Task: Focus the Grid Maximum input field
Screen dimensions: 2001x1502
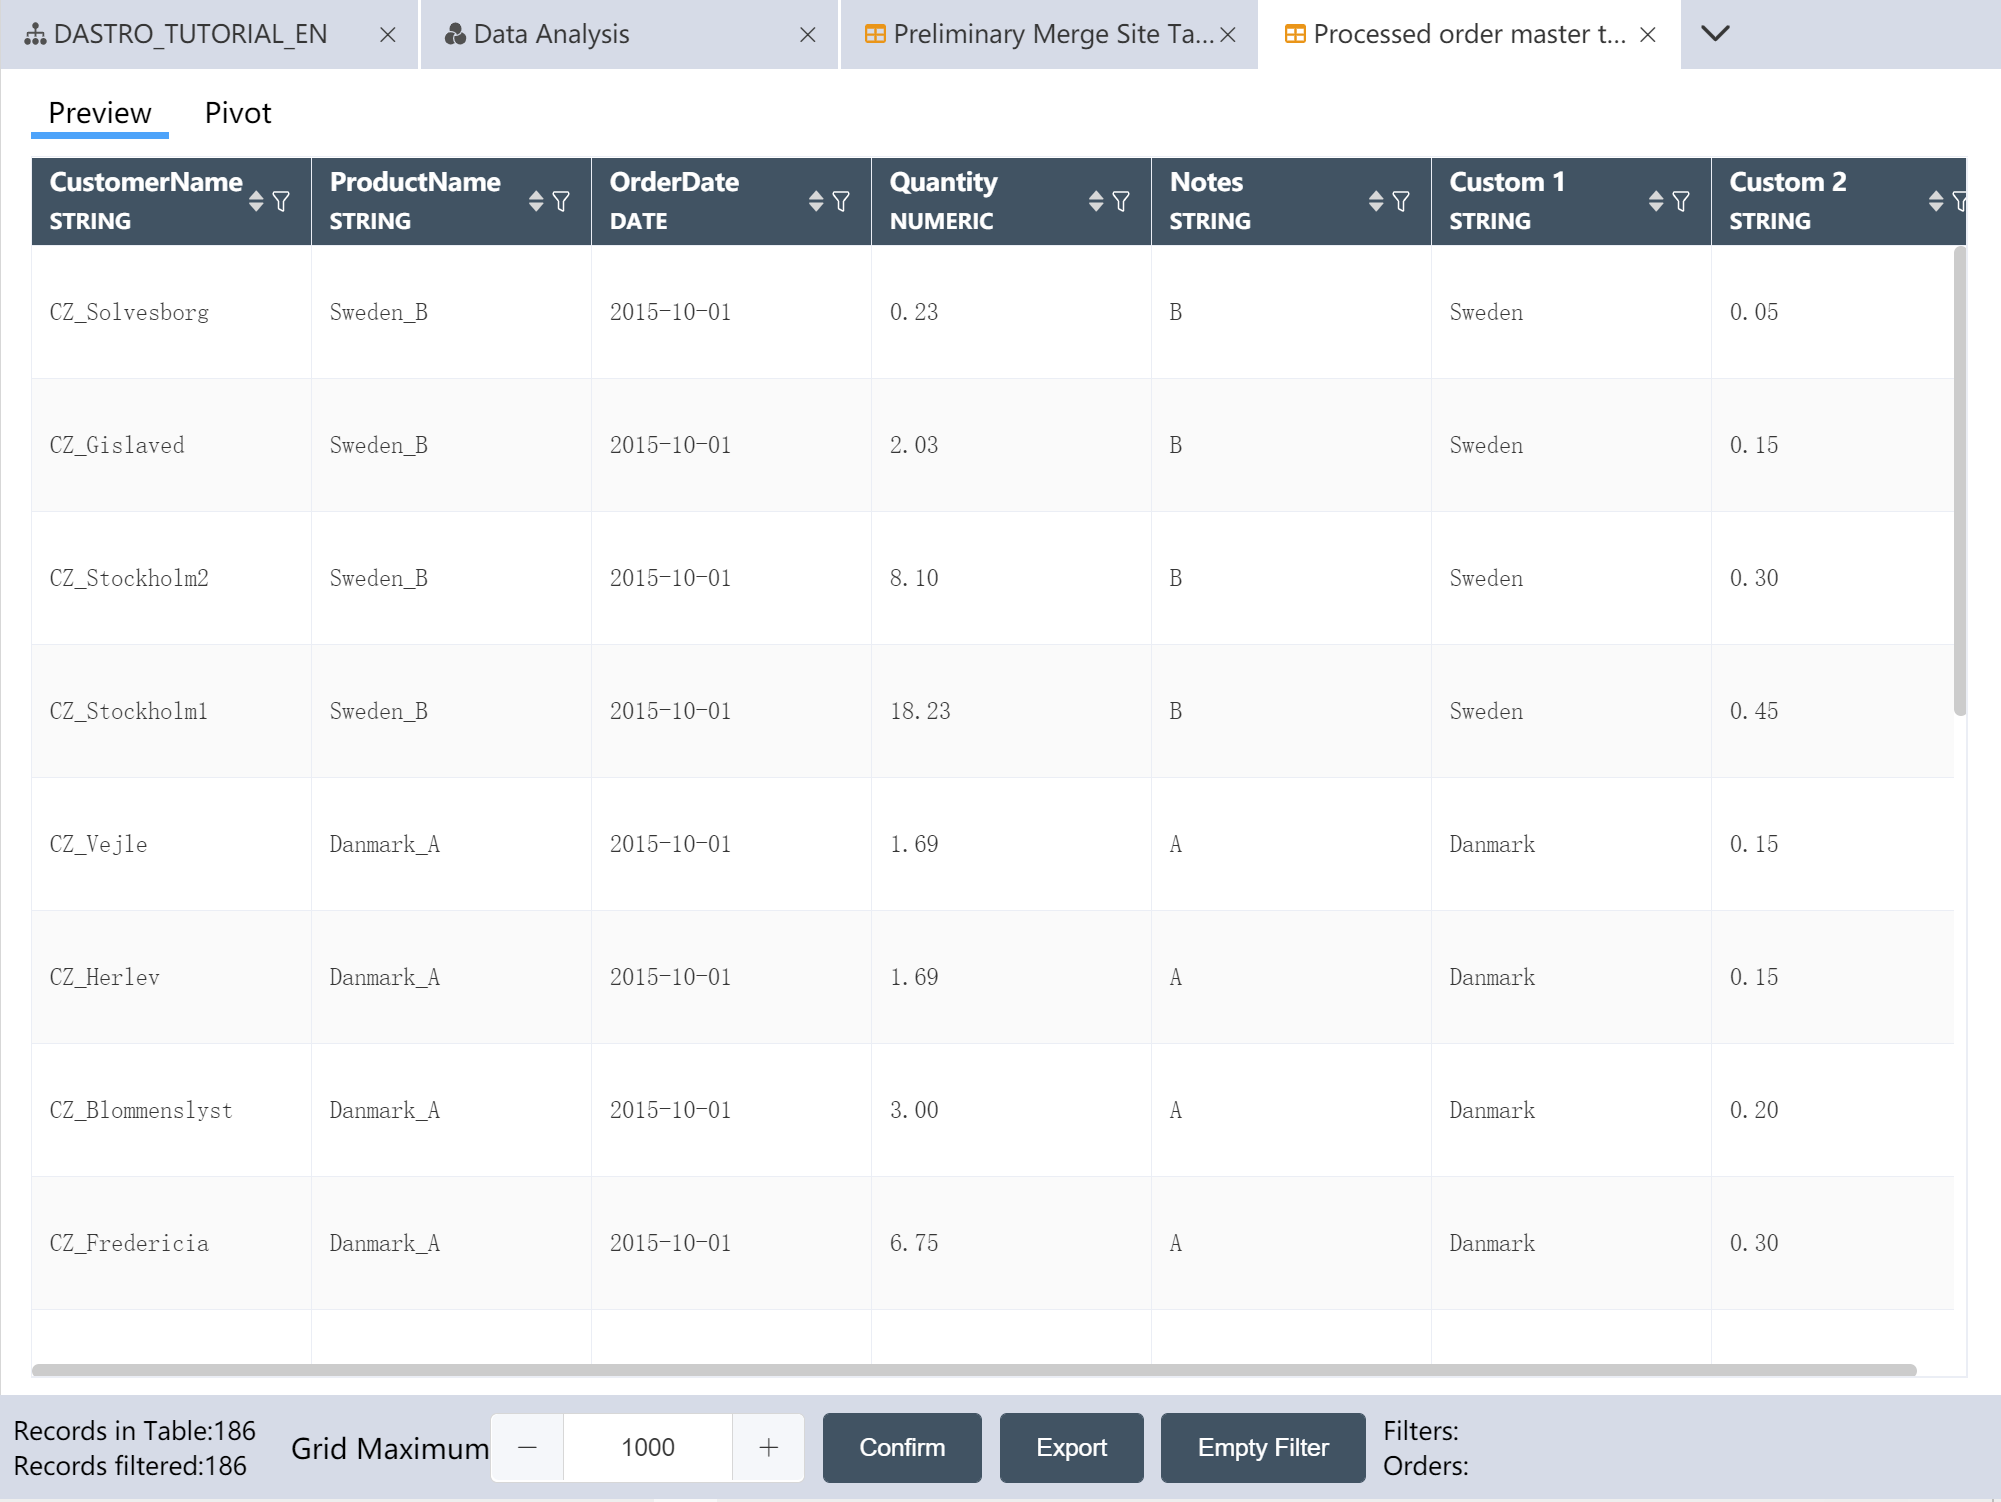Action: click(648, 1447)
